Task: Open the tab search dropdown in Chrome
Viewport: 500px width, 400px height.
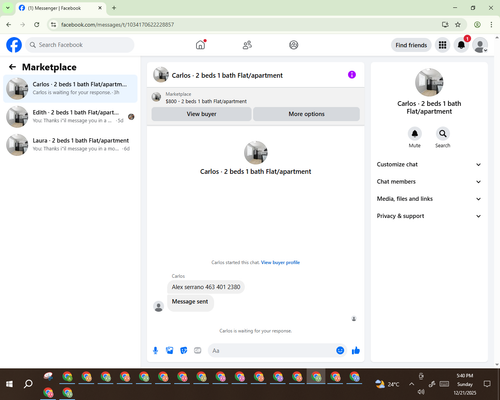Action: (x=8, y=8)
